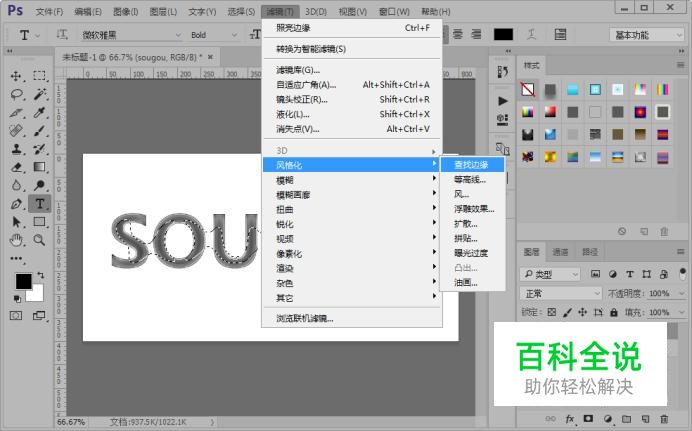Toggle lock transparent pixels
Viewport: 692px width, 431px height.
click(x=551, y=312)
